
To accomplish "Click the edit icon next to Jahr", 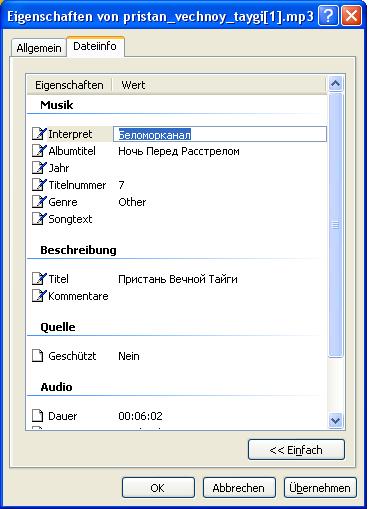I will [39, 168].
